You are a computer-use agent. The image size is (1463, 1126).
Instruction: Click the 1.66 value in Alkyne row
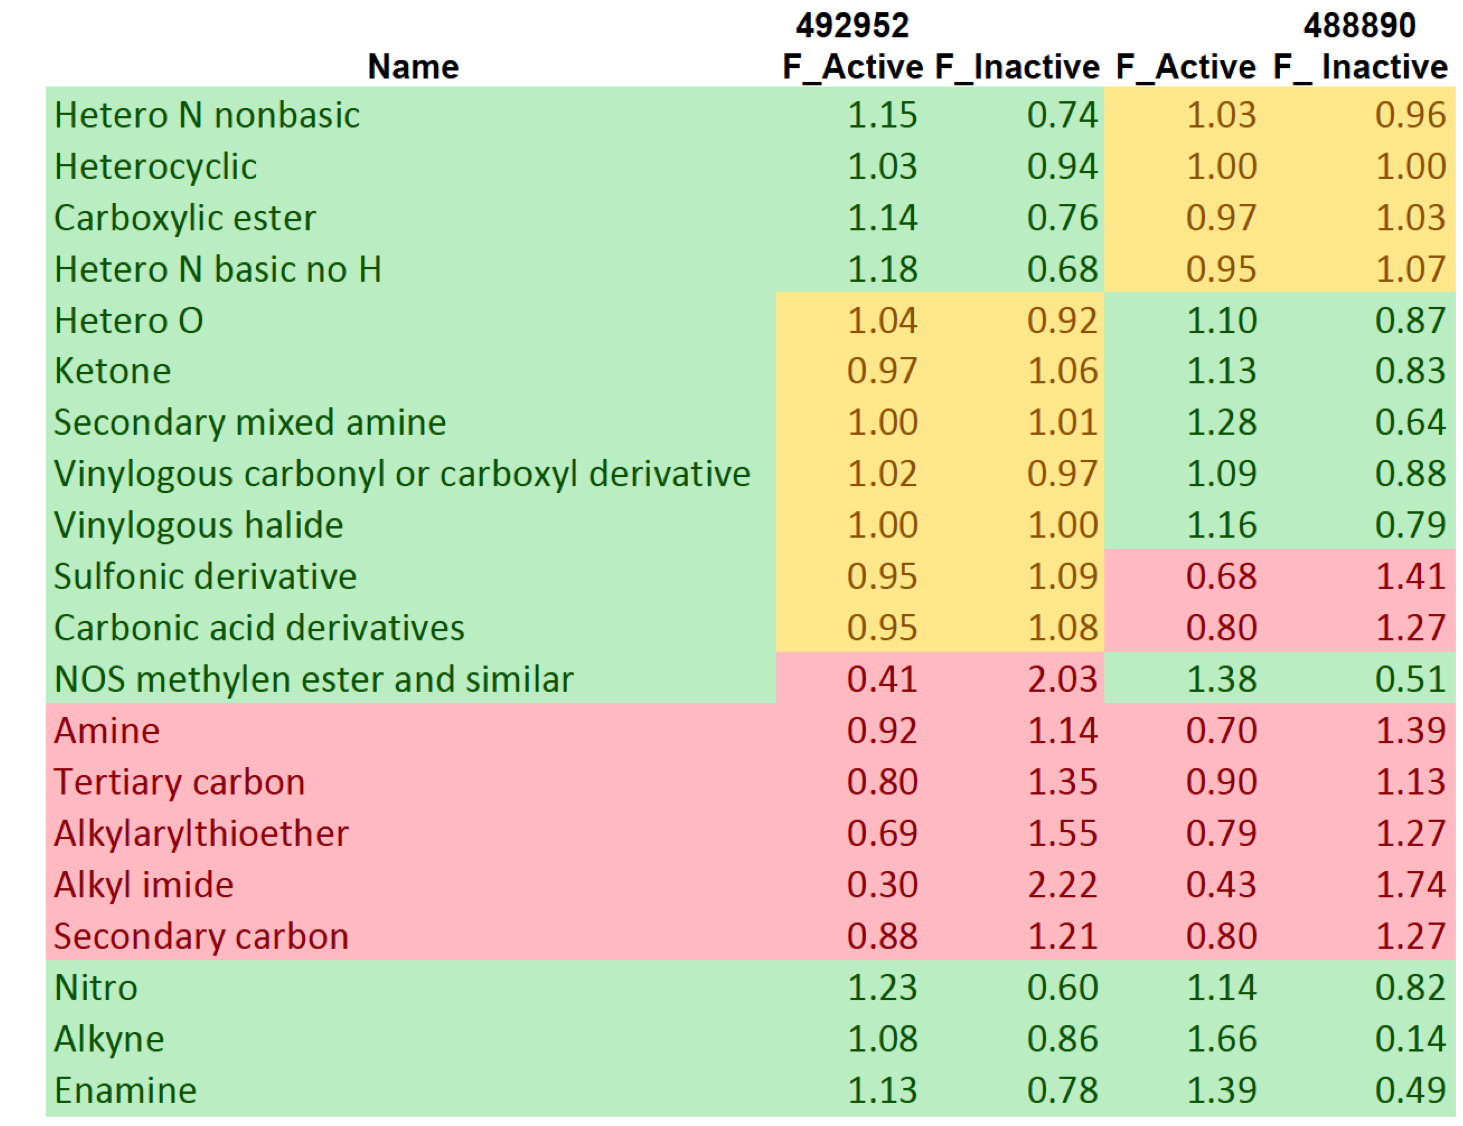click(x=1221, y=1039)
